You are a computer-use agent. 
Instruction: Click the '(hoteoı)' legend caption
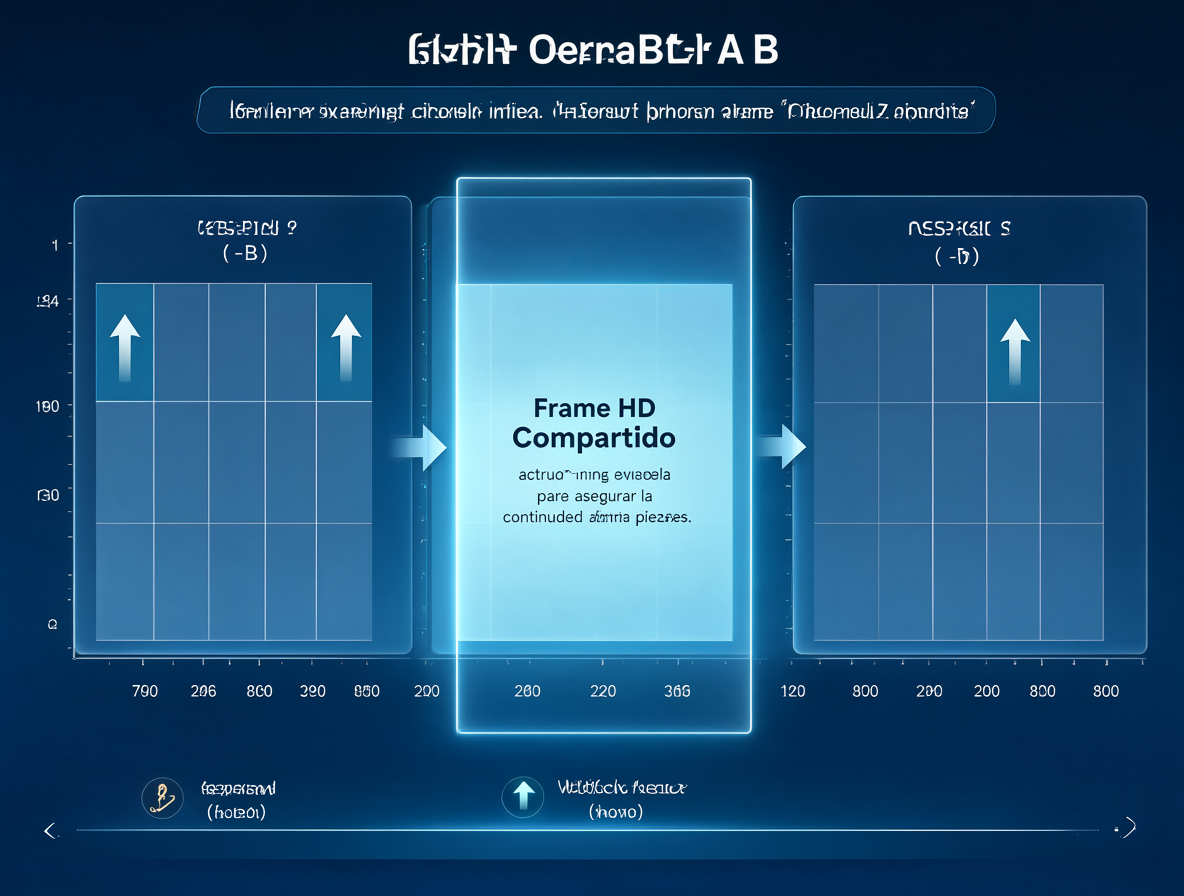(x=236, y=812)
